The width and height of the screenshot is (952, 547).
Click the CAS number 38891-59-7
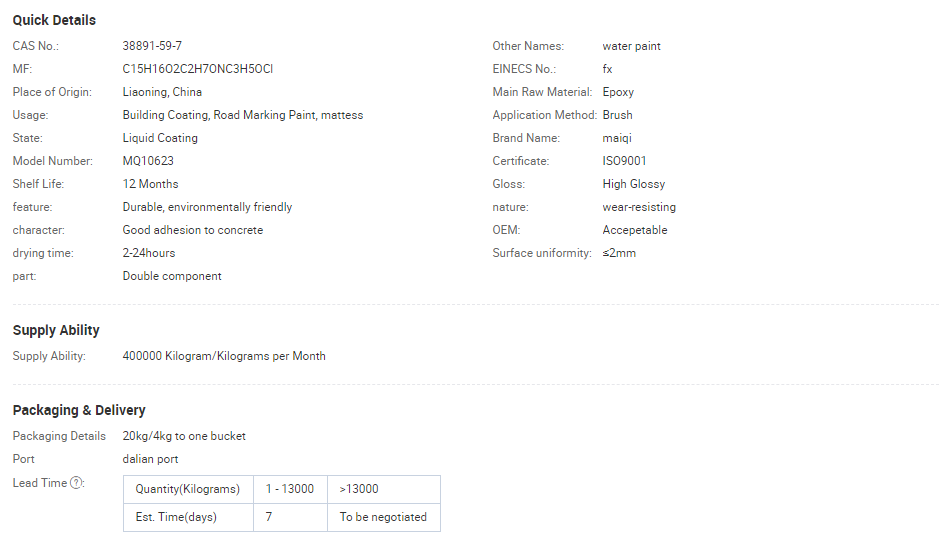click(x=152, y=46)
